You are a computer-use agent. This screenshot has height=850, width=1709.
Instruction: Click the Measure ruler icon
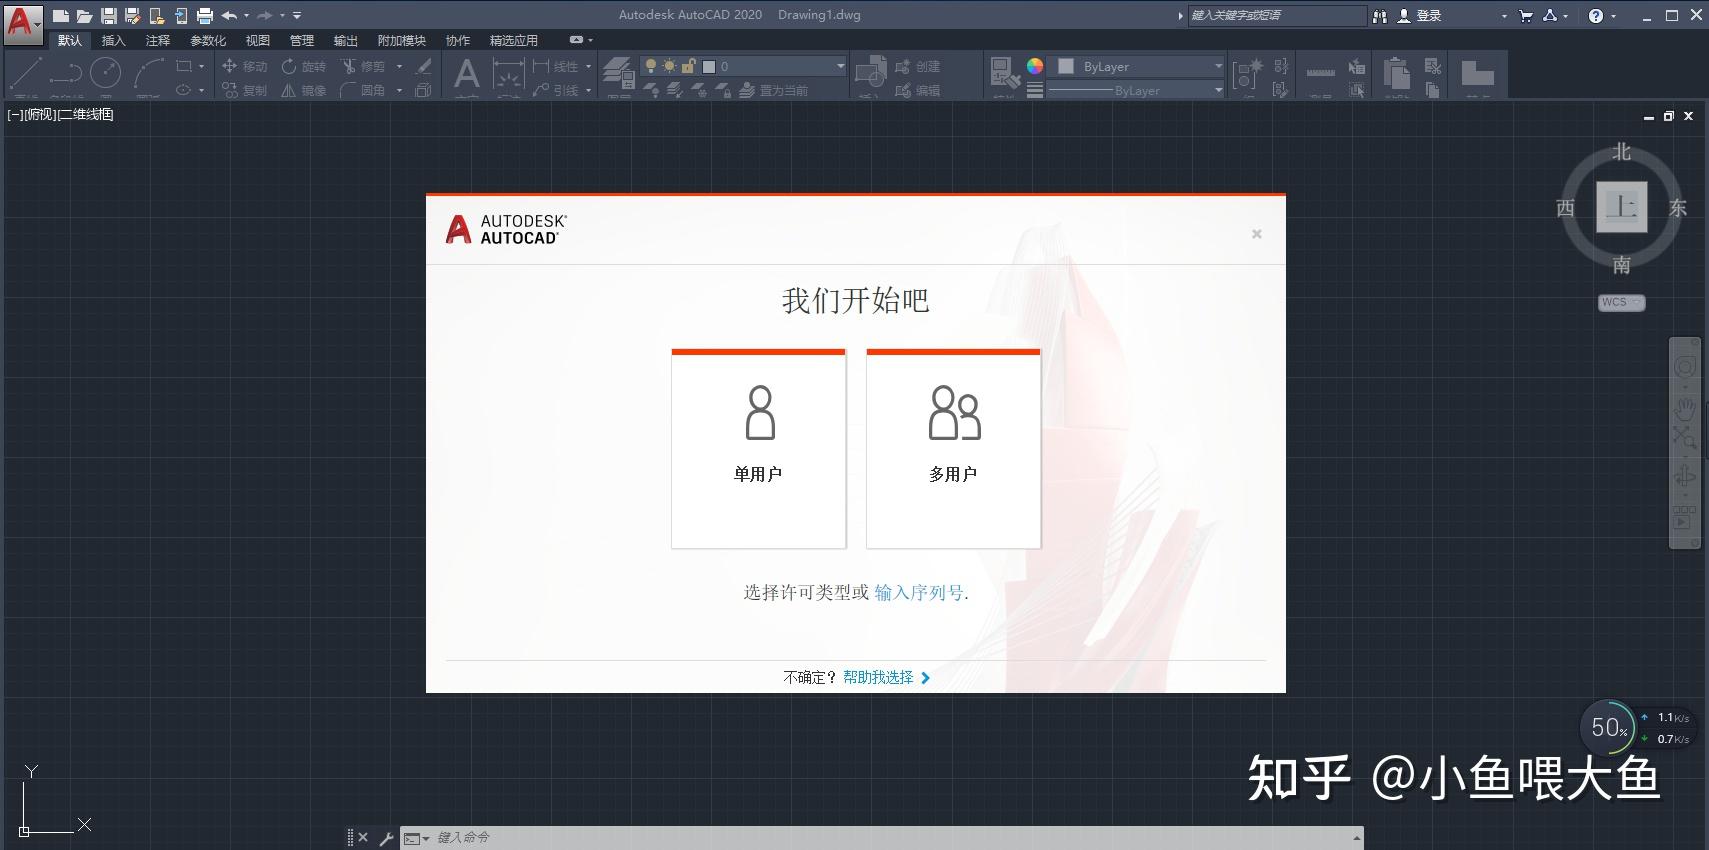pyautogui.click(x=1320, y=73)
